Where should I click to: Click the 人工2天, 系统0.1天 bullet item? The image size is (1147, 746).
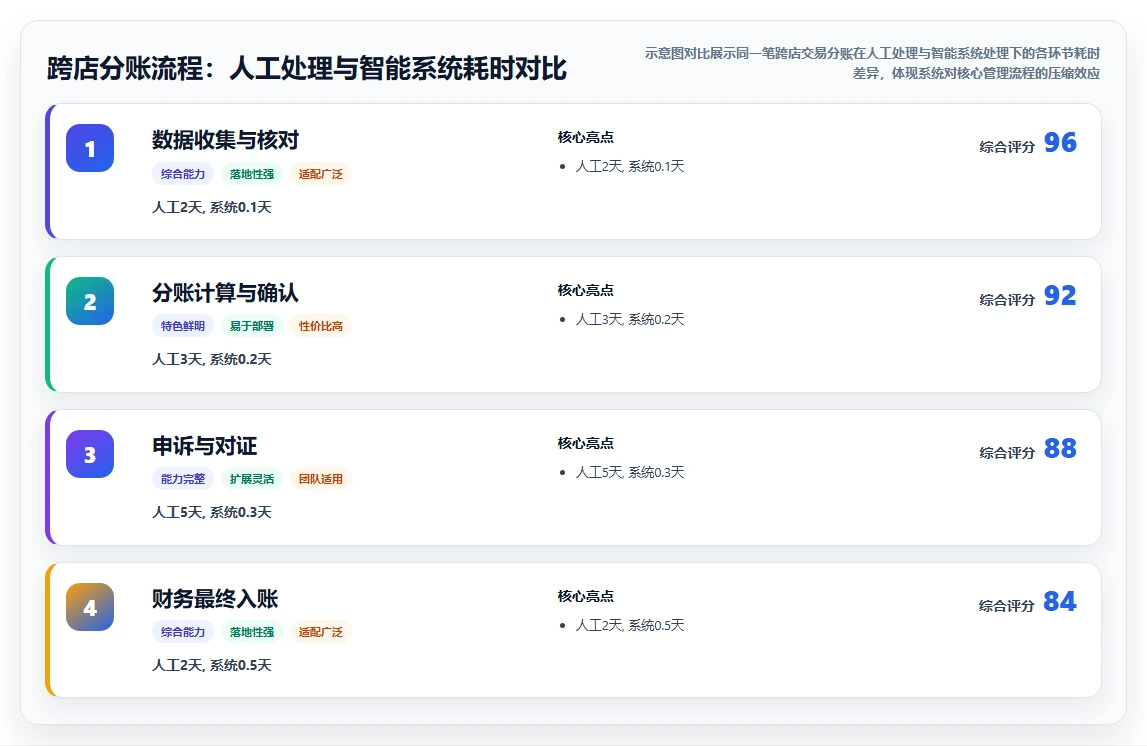pos(630,167)
